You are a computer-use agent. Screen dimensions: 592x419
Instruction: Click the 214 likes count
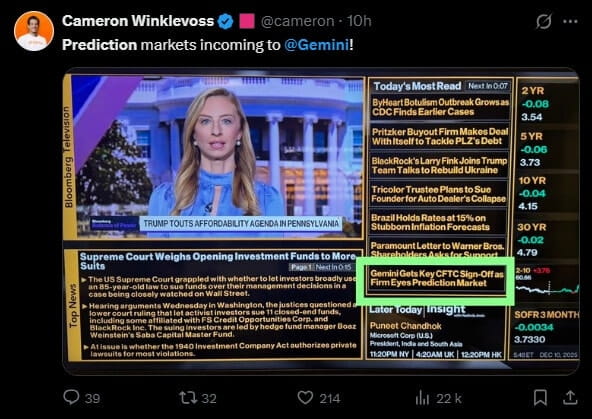pos(330,398)
